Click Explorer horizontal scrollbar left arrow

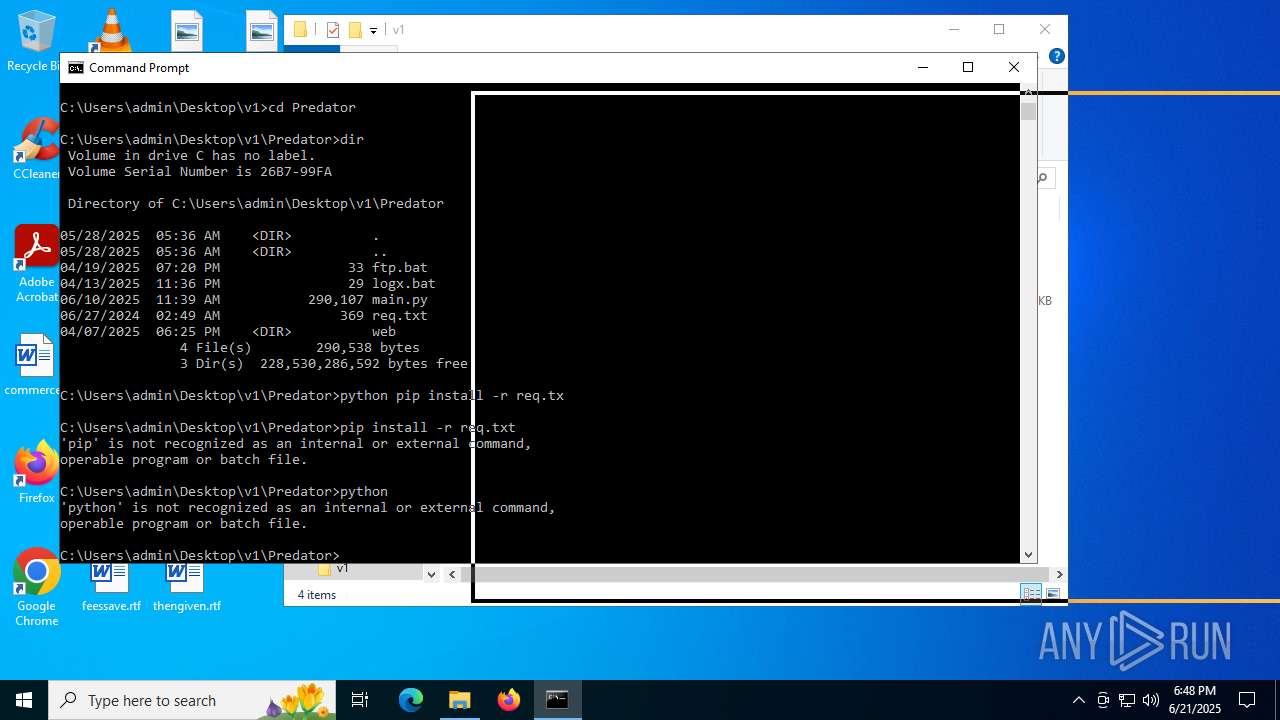click(453, 574)
